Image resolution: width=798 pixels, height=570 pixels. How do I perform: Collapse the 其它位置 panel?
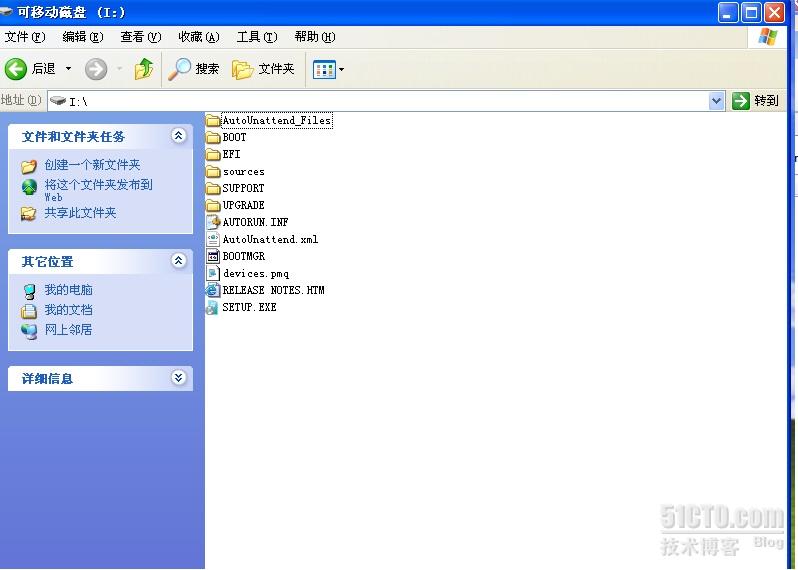[178, 261]
